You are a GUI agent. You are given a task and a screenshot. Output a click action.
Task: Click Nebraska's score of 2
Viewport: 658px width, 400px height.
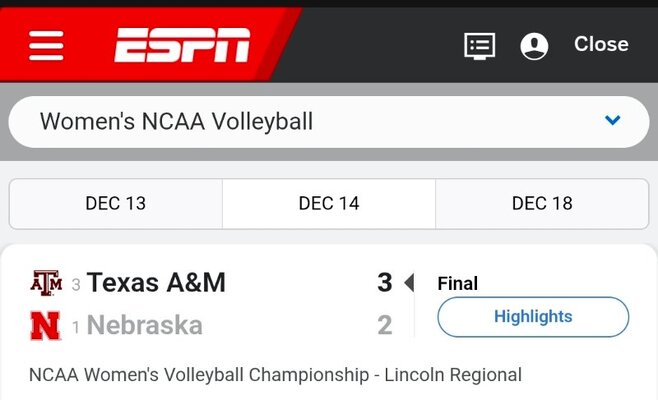384,325
